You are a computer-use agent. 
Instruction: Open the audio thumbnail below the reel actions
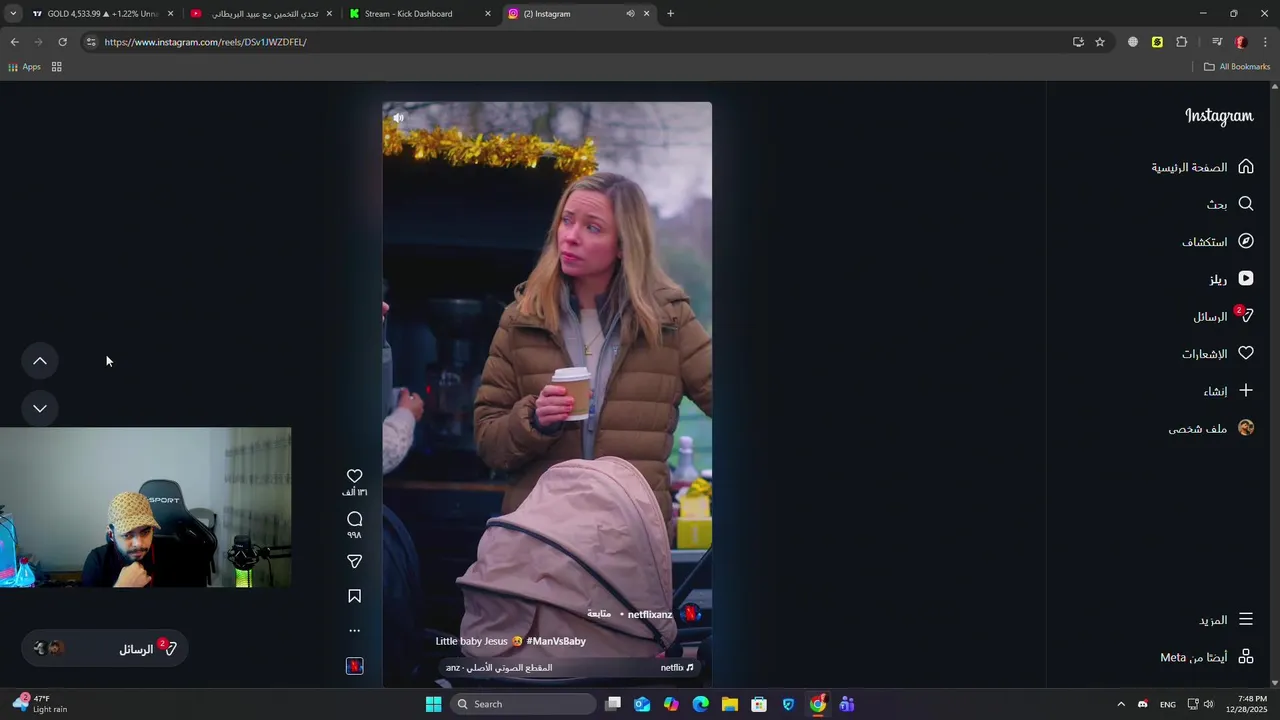point(354,666)
